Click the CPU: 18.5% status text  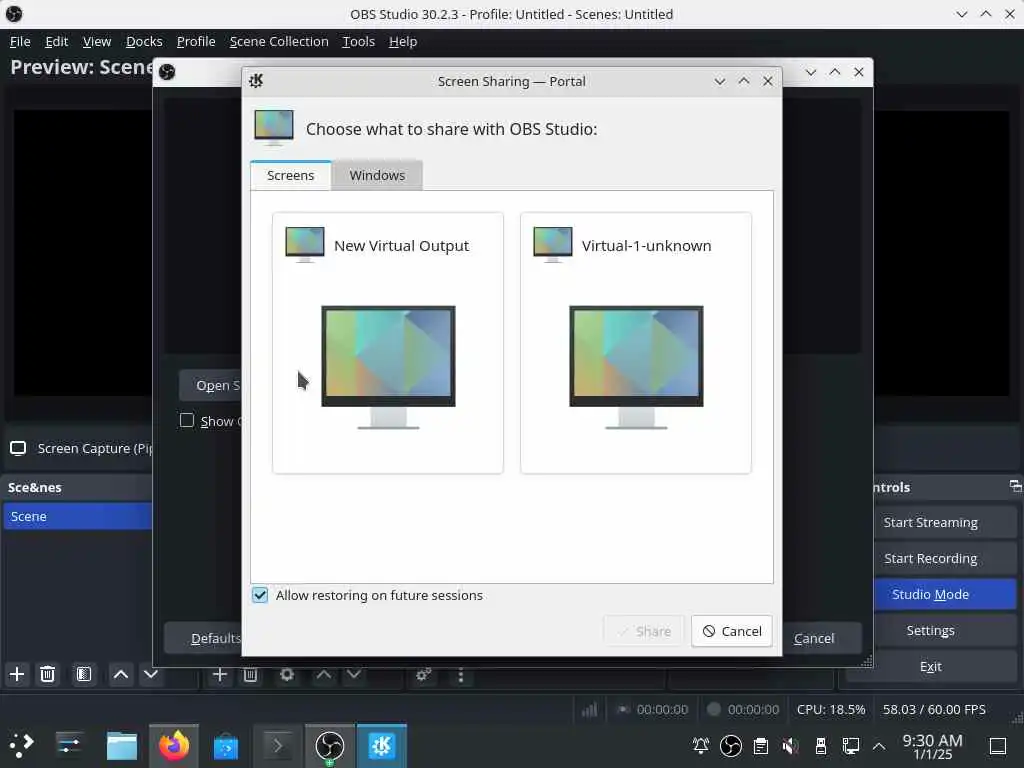coord(831,709)
